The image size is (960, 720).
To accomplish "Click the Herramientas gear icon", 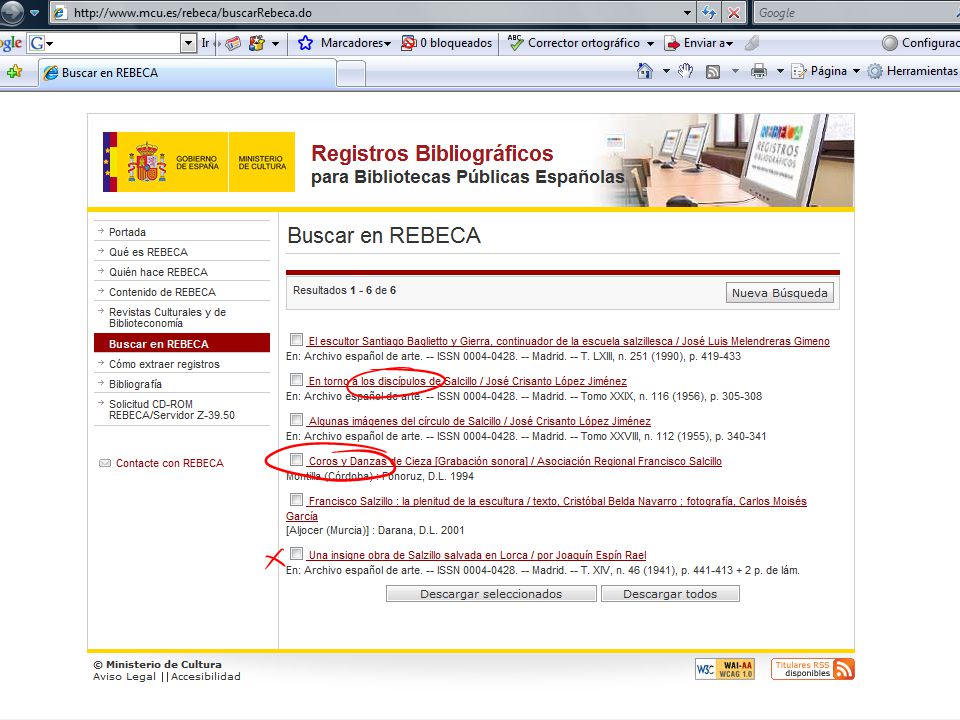I will 875,71.
